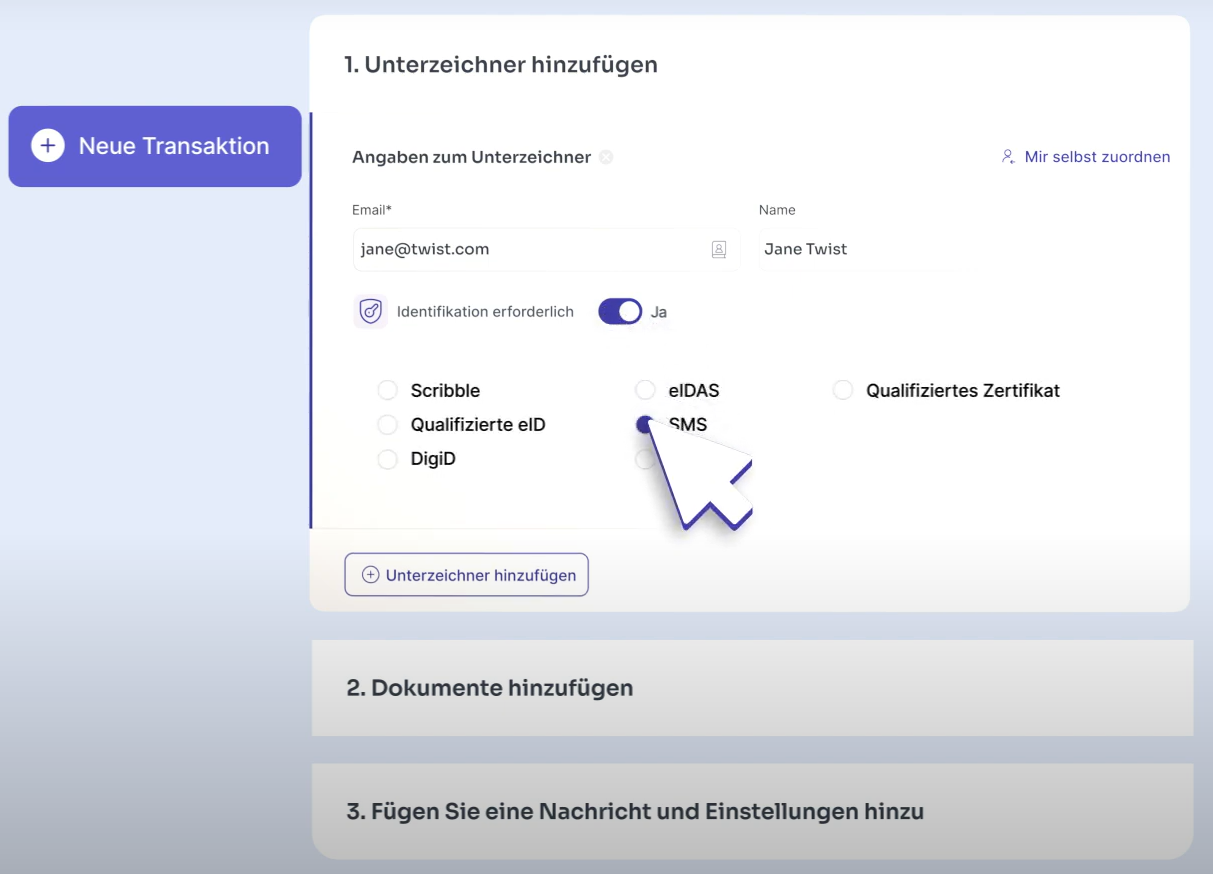Select the DigiD radio option

click(x=387, y=460)
